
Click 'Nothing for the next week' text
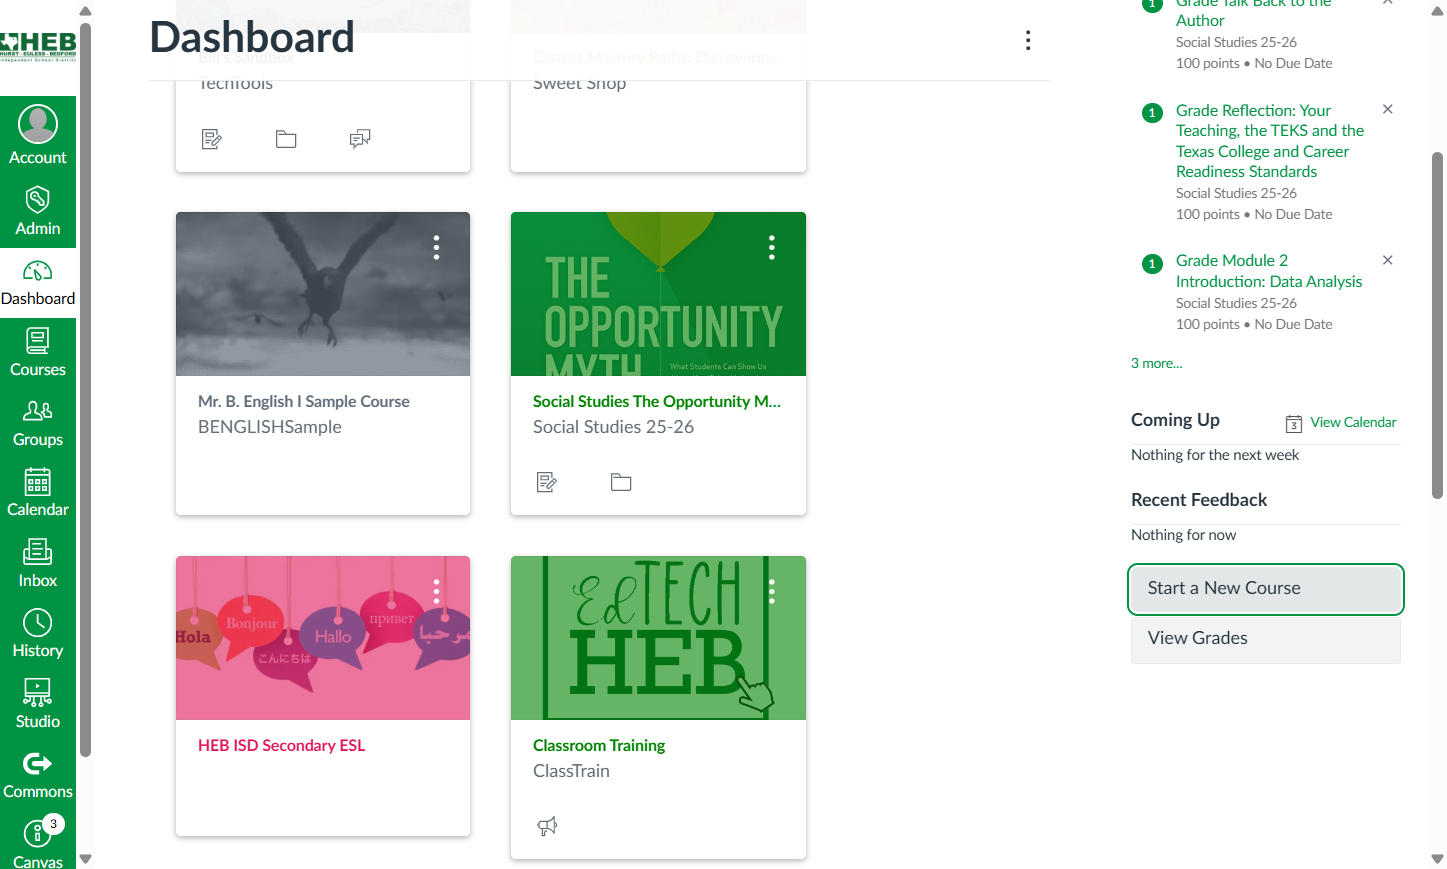click(x=1215, y=455)
